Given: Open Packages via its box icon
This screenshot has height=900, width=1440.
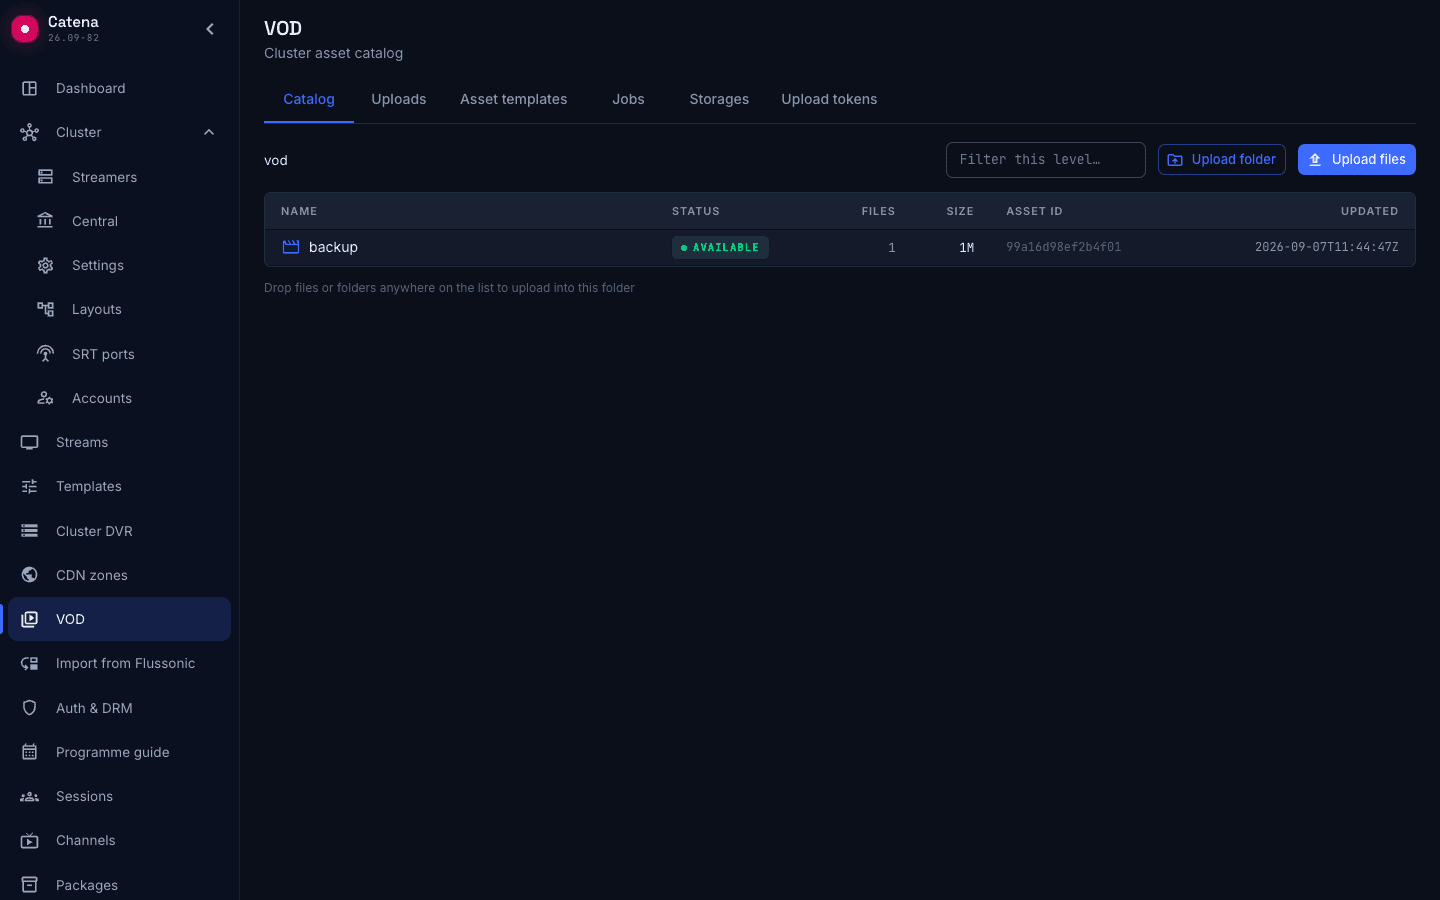Looking at the screenshot, I should pyautogui.click(x=30, y=885).
